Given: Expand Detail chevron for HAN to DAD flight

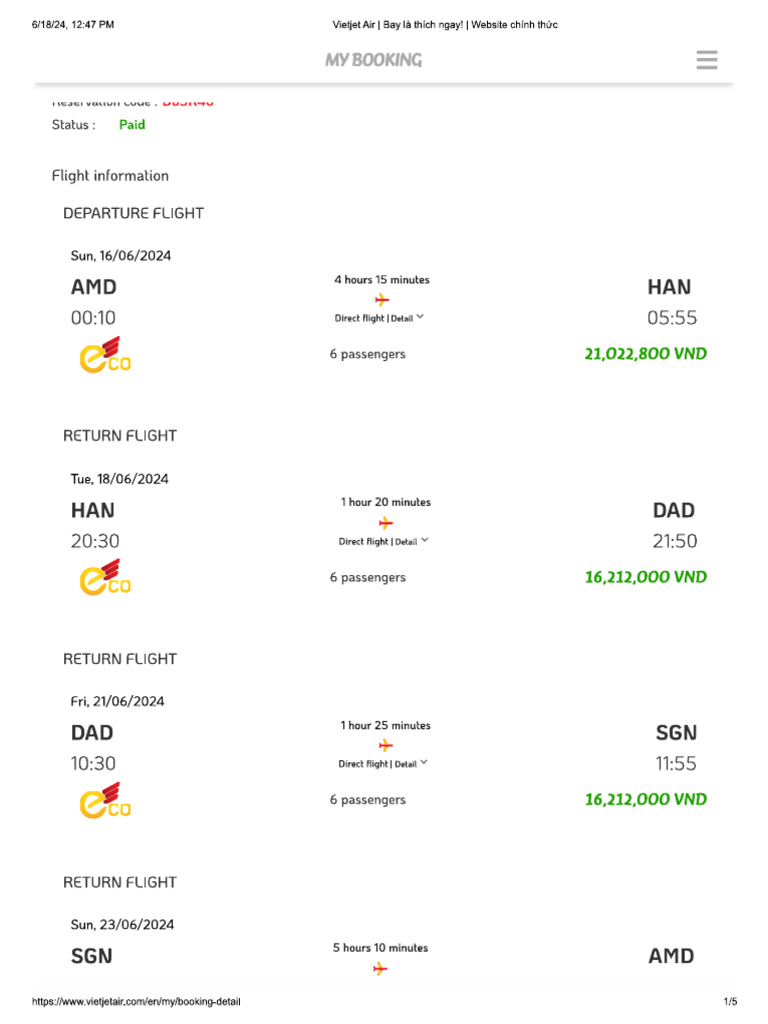Looking at the screenshot, I should [425, 540].
